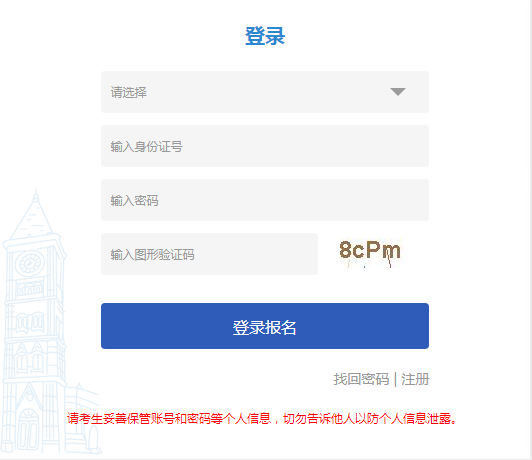532x460 pixels.
Task: Click the small building beside tower base
Action: pyautogui.click(x=82, y=419)
